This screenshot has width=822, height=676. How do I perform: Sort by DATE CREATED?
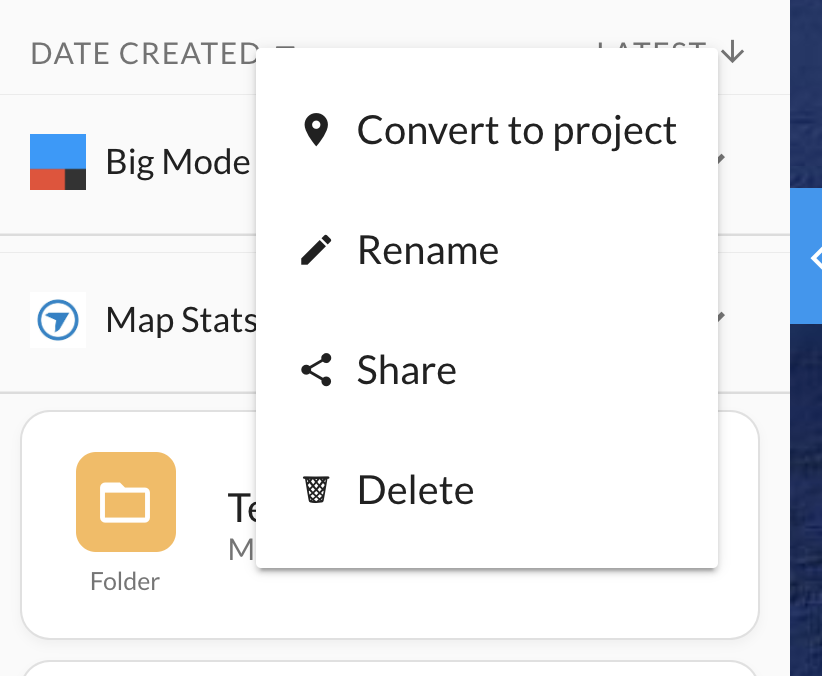pos(145,53)
